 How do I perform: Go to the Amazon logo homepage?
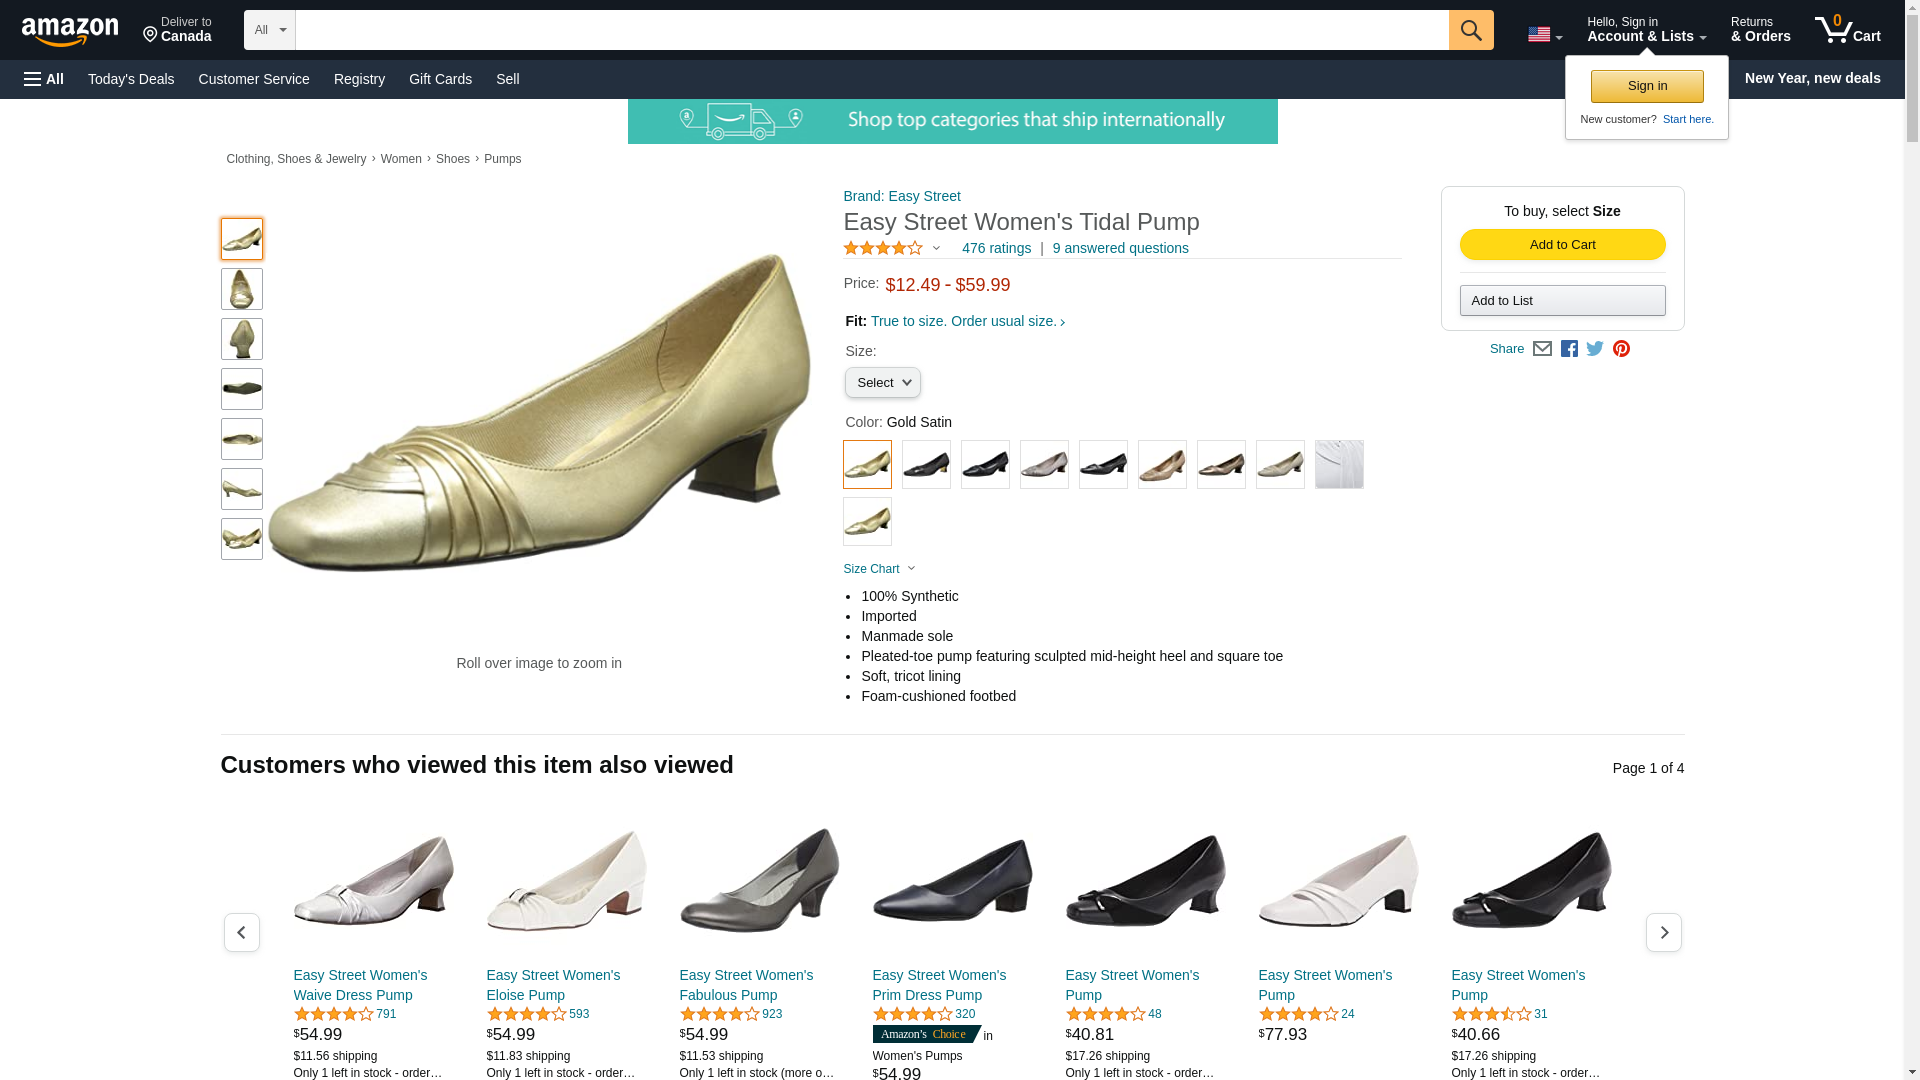pyautogui.click(x=70, y=32)
